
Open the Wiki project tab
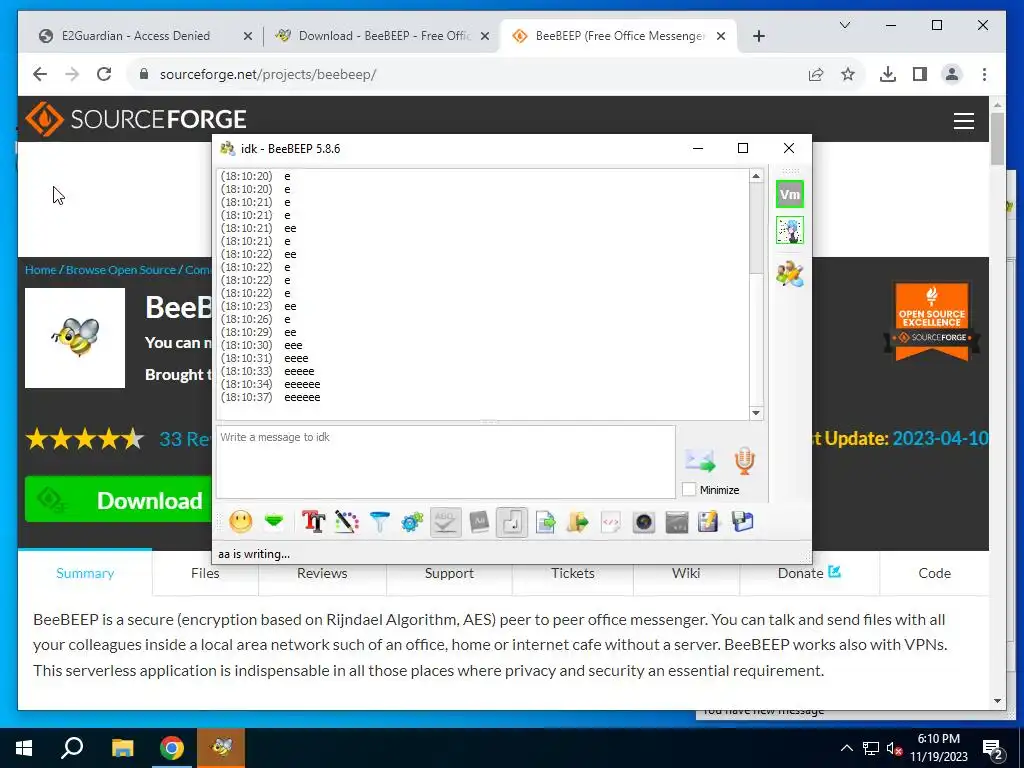pyautogui.click(x=686, y=573)
